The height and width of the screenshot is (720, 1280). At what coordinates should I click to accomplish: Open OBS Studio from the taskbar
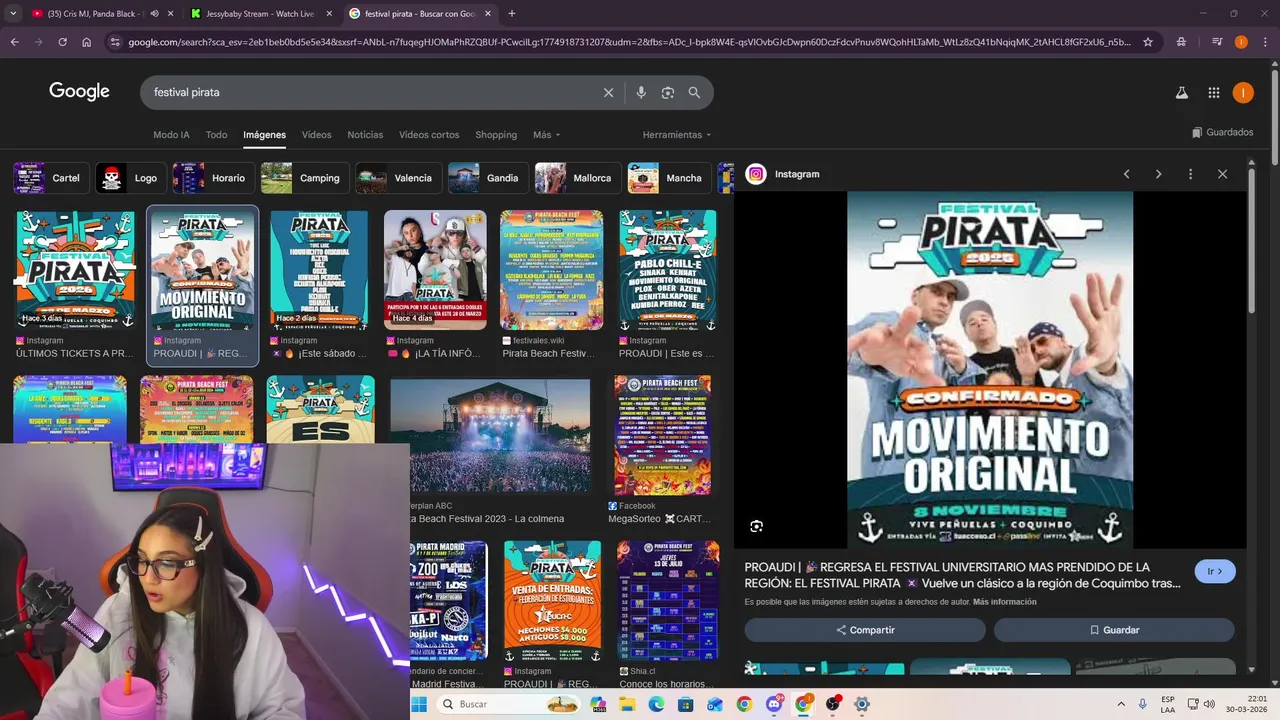click(832, 704)
